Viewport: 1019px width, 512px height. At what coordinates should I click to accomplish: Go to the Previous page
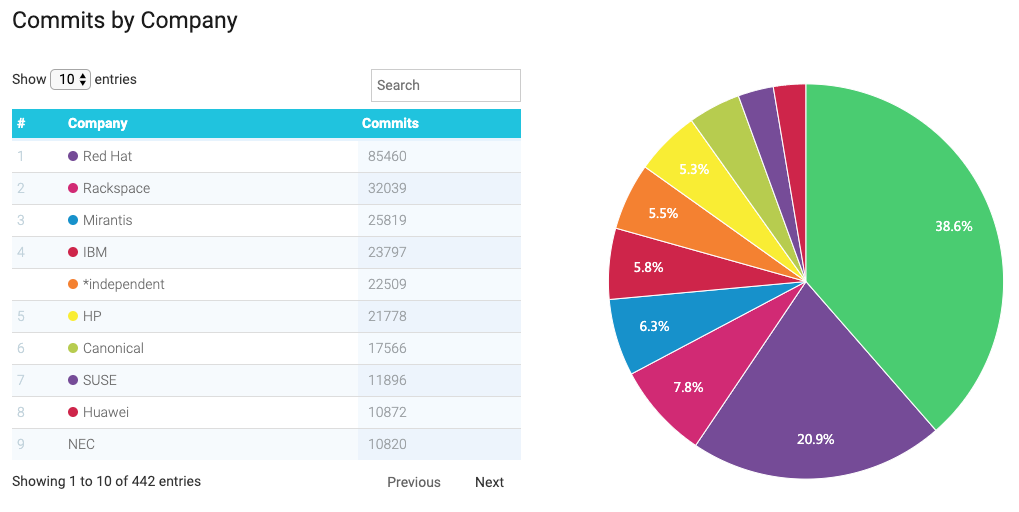click(x=414, y=482)
